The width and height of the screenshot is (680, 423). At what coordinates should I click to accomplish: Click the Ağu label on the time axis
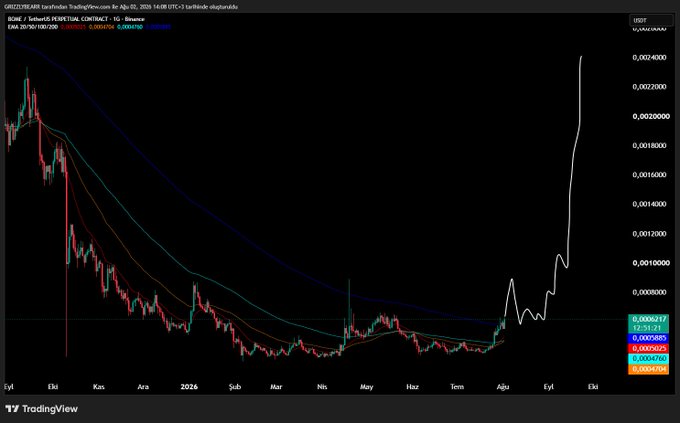(x=503, y=387)
